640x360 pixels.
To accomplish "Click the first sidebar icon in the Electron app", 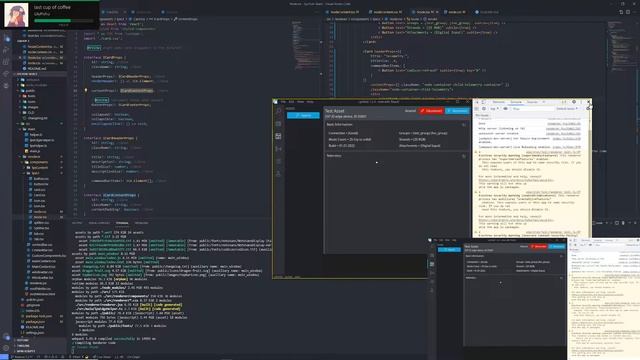I will (278, 111).
